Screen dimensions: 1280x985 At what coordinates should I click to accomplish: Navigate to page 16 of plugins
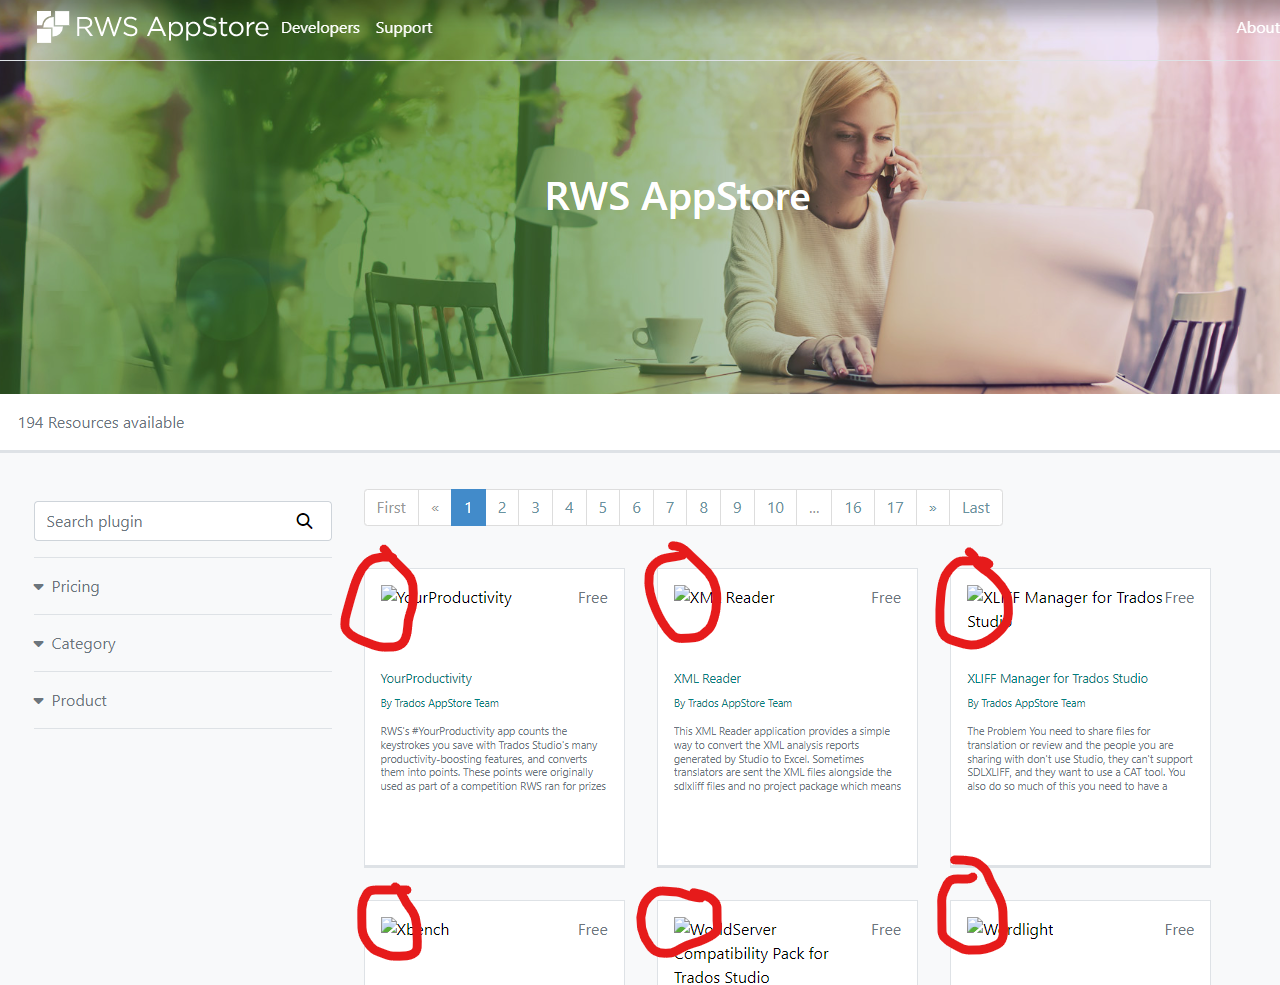coord(852,507)
